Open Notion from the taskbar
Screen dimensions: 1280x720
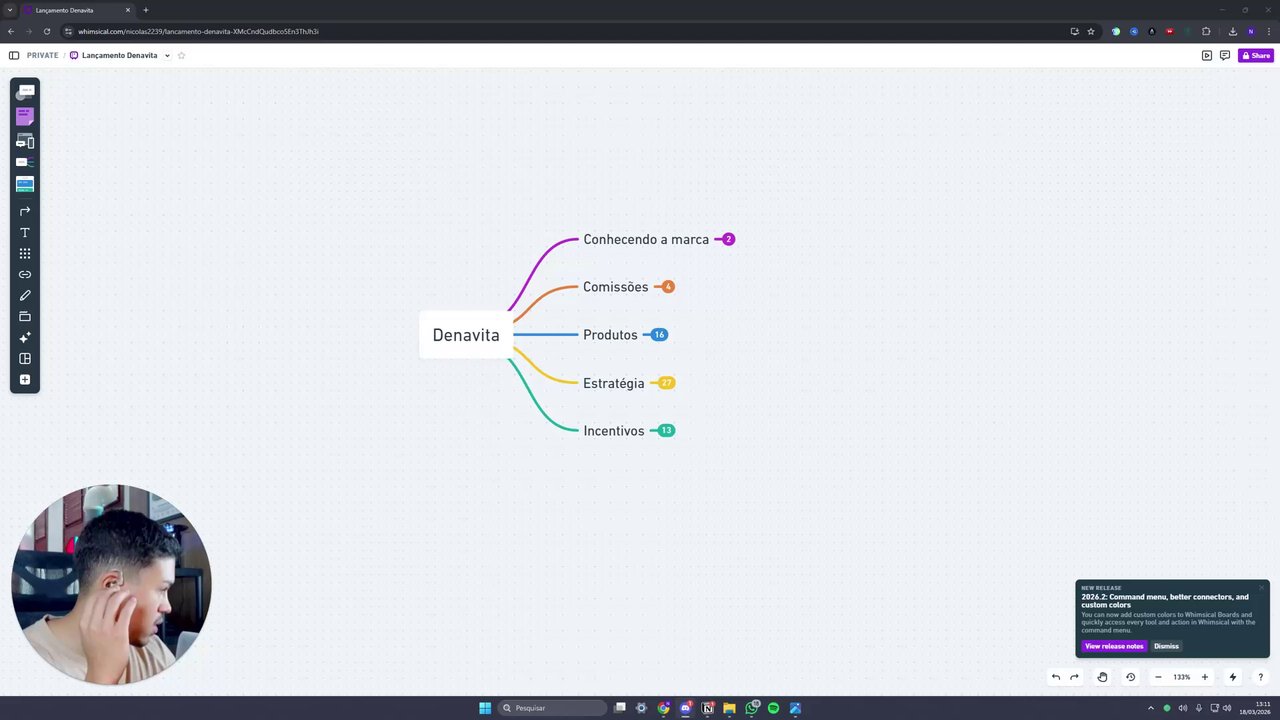(x=708, y=708)
